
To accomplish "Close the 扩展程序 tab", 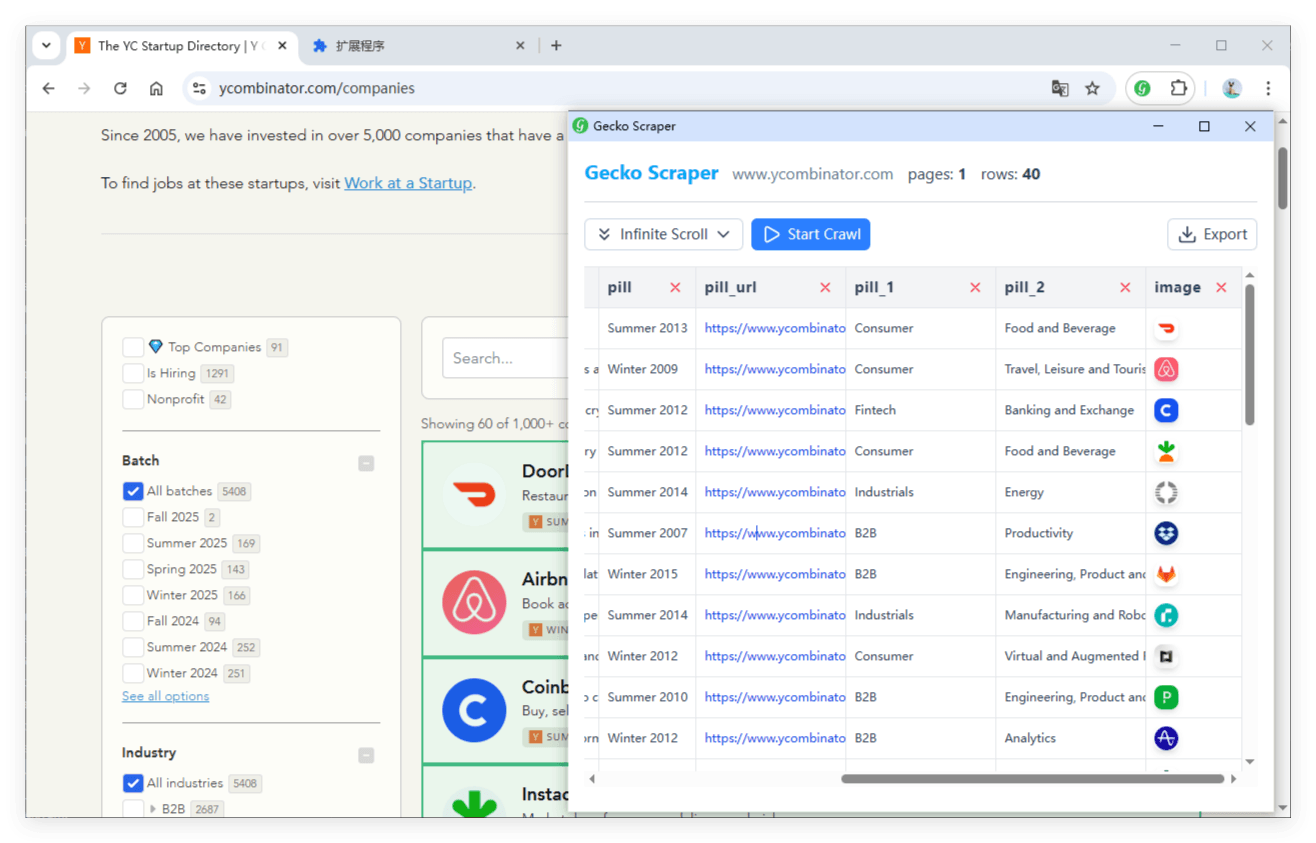I will click(520, 46).
